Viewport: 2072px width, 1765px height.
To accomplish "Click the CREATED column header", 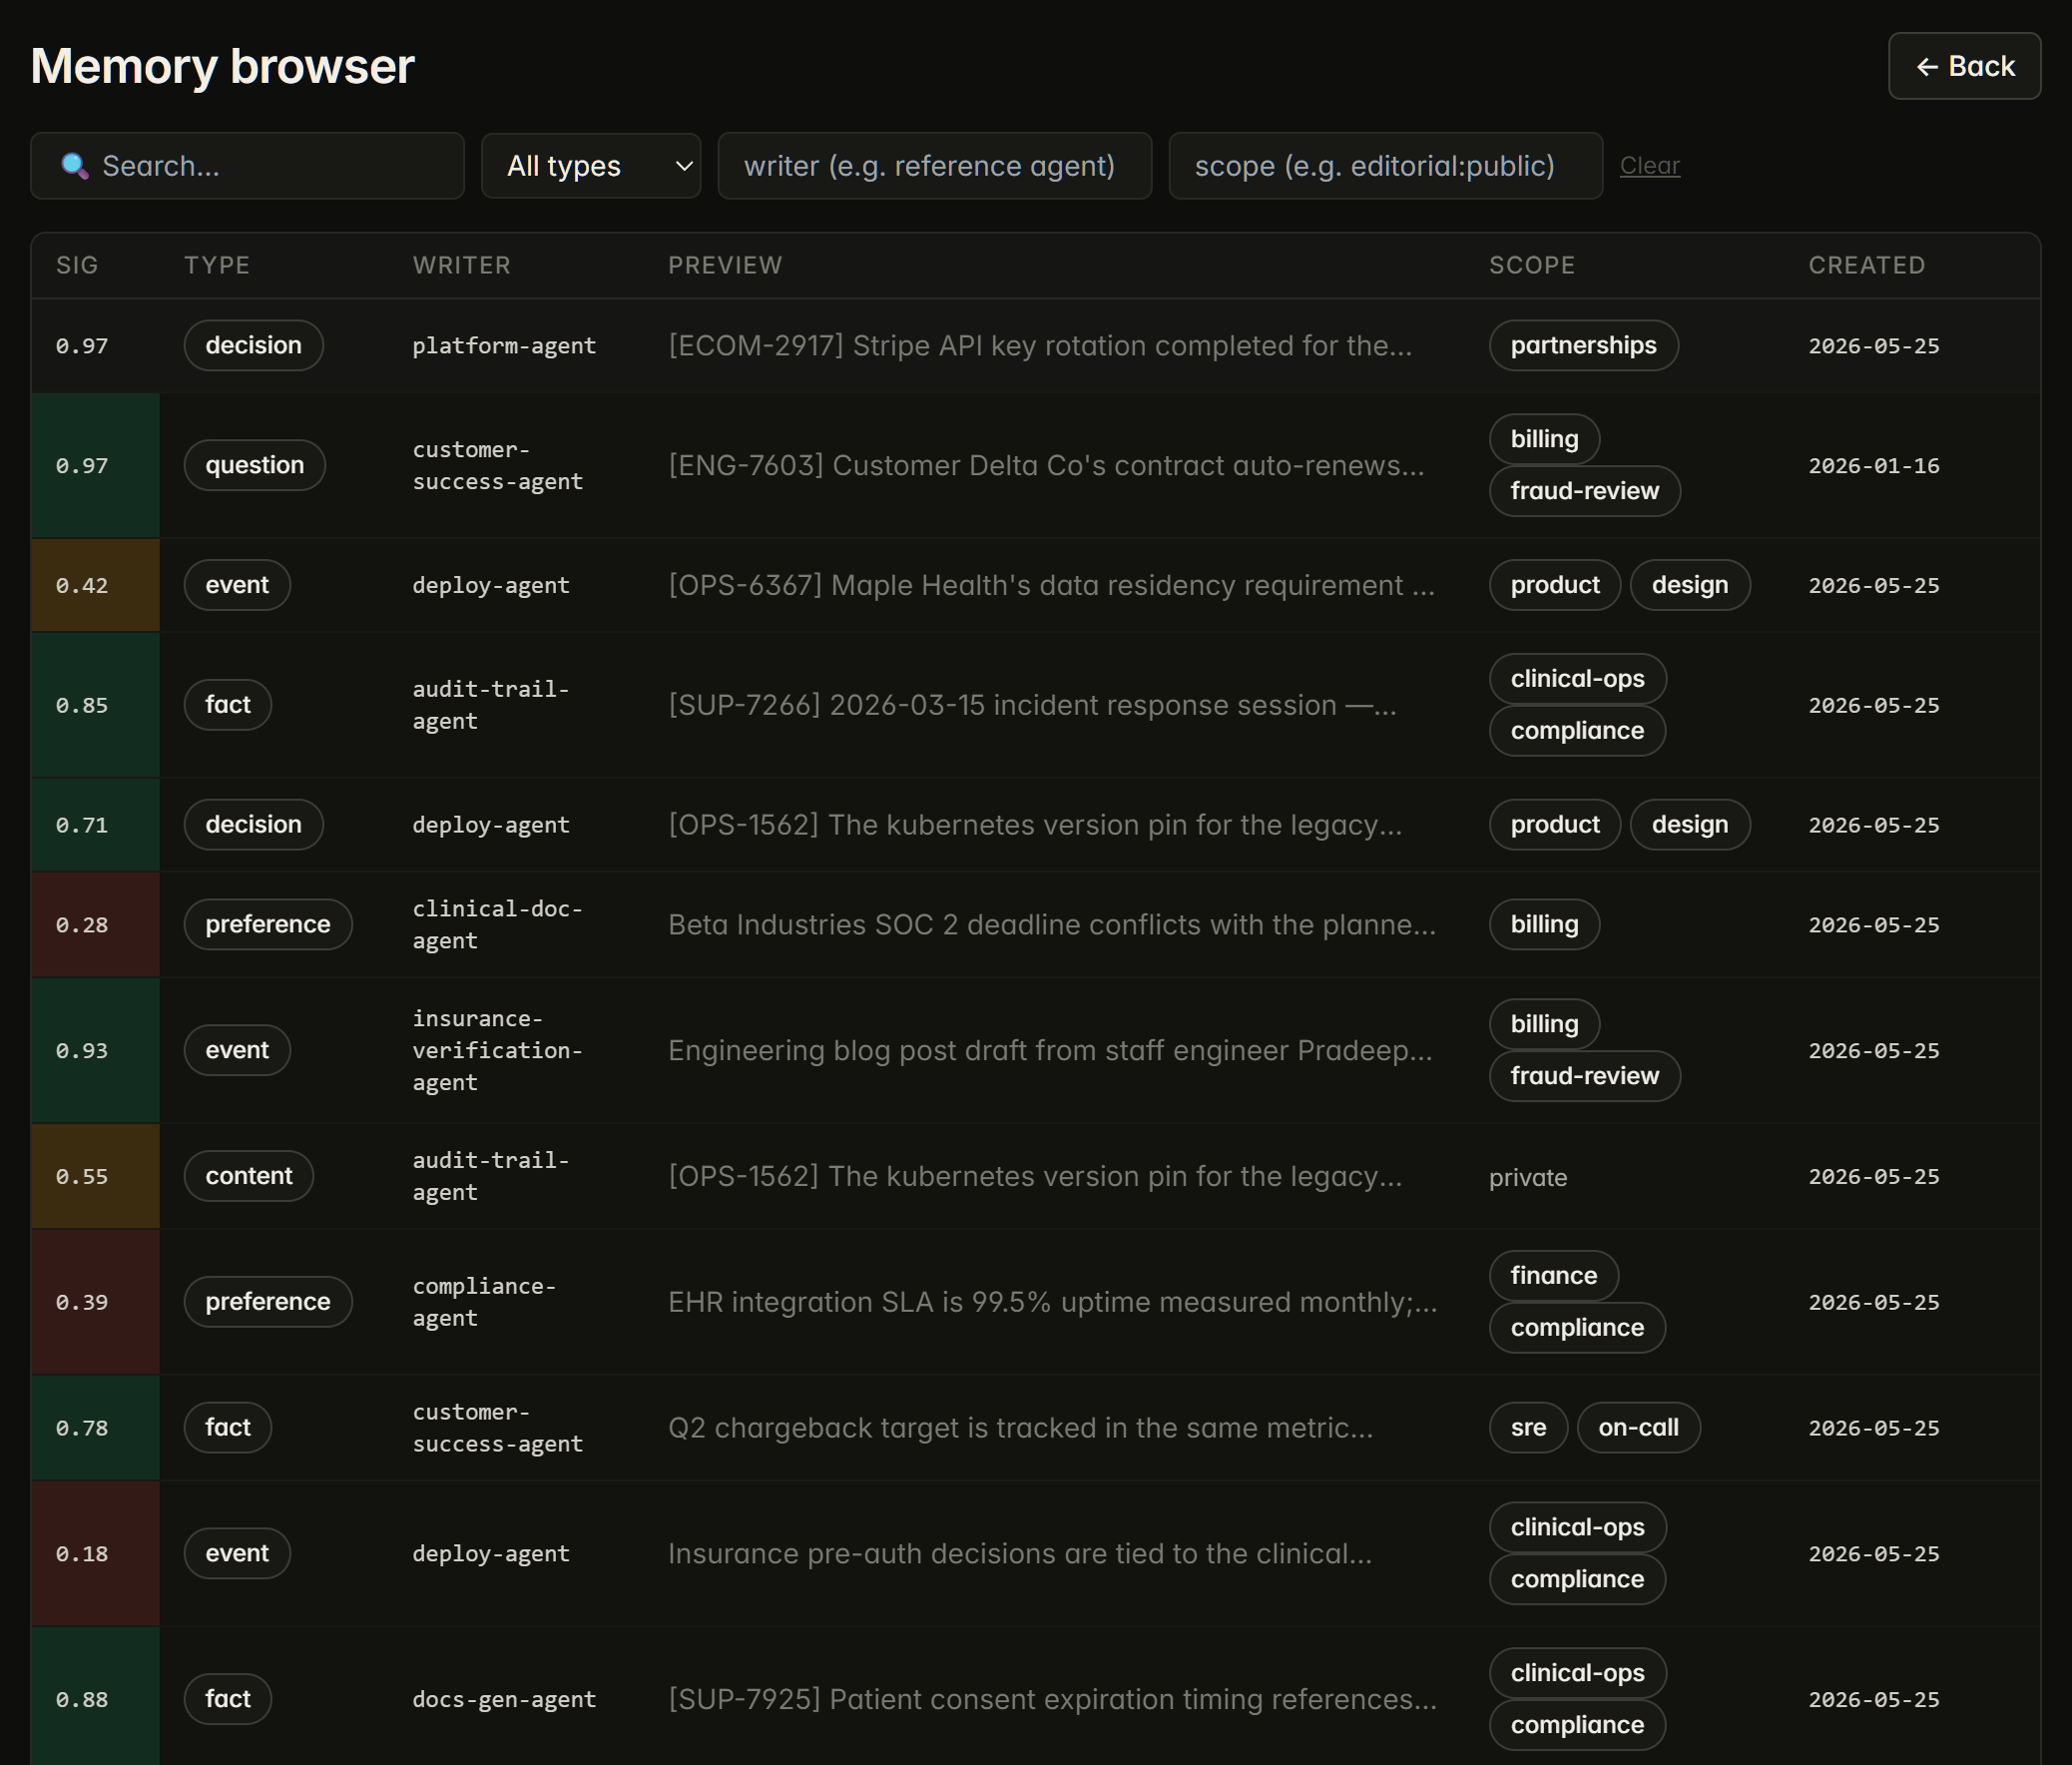I will coord(1866,265).
